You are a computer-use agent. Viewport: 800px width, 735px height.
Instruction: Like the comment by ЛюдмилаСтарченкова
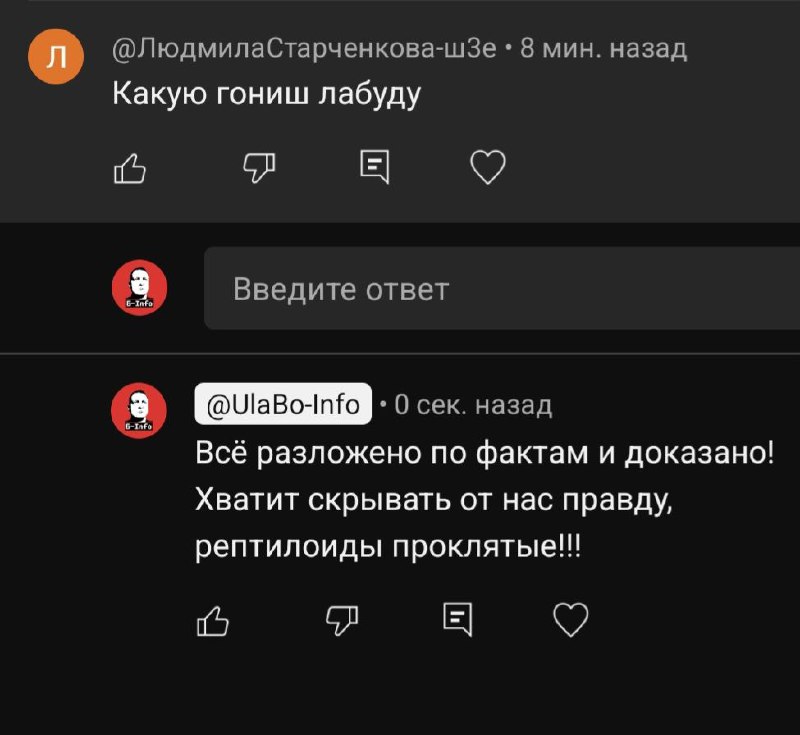pos(130,168)
